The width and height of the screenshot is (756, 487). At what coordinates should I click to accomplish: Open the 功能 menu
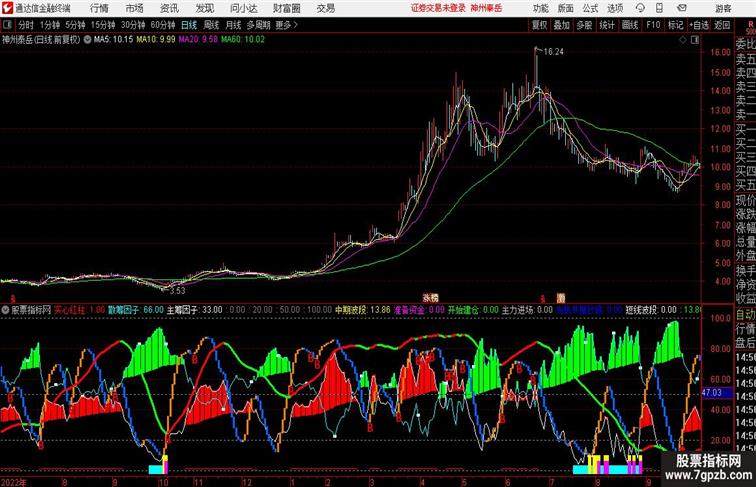(x=540, y=8)
